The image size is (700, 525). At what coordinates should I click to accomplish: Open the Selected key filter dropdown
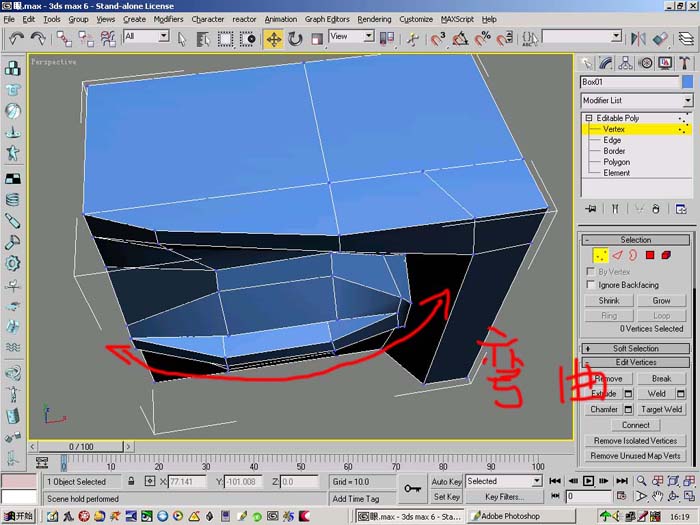tap(504, 481)
